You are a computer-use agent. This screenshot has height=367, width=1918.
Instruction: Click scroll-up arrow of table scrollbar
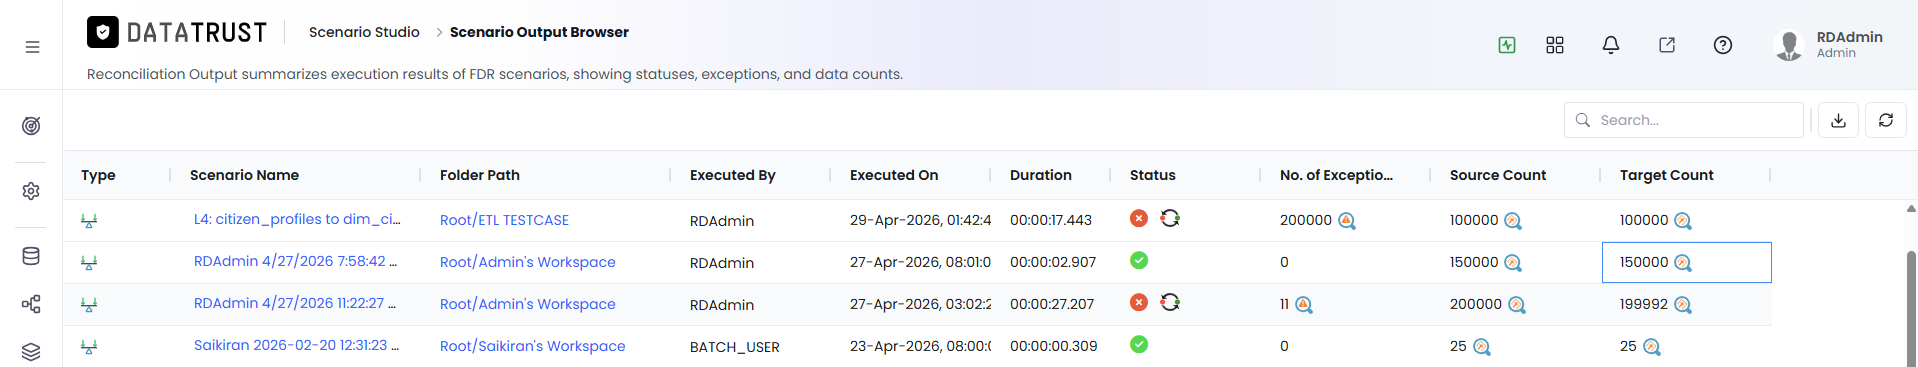point(1911,209)
